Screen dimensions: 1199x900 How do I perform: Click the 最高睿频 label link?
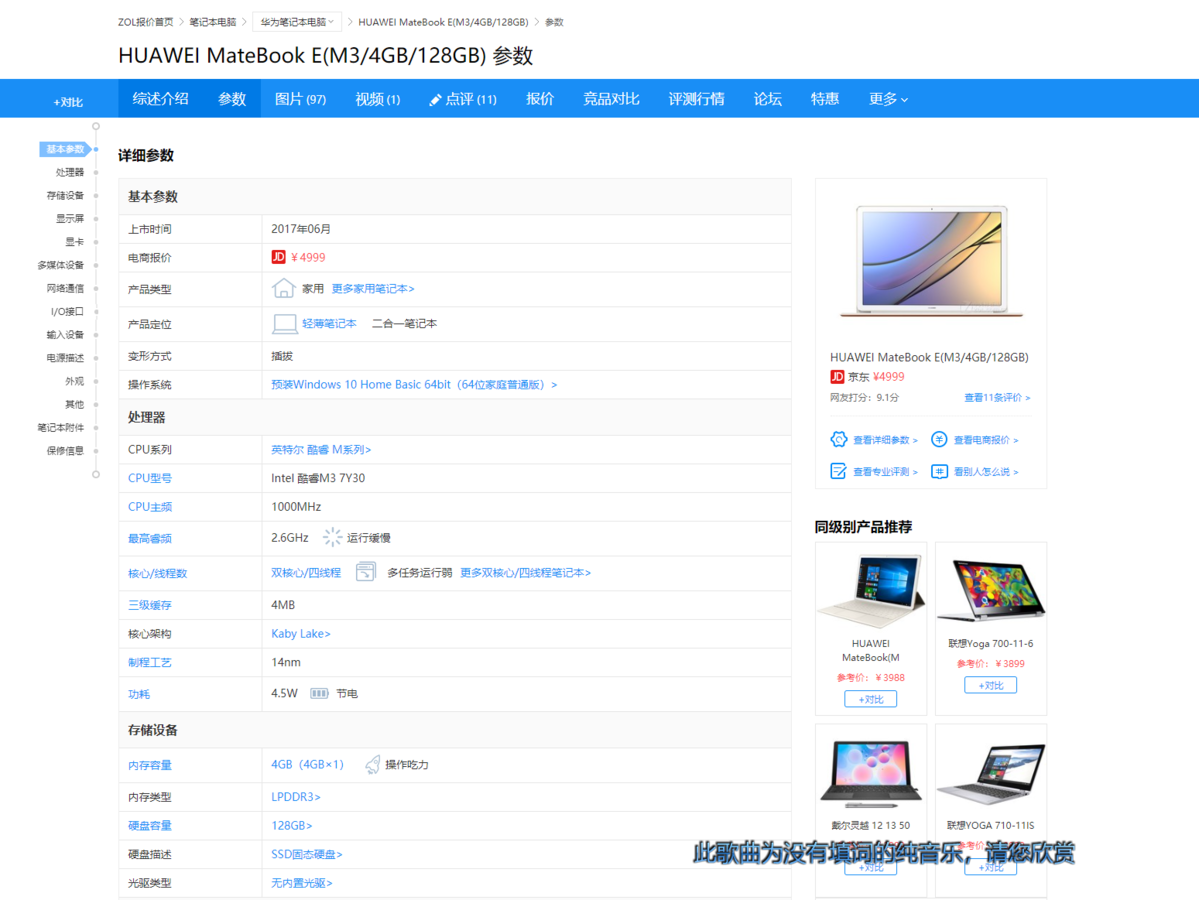149,538
